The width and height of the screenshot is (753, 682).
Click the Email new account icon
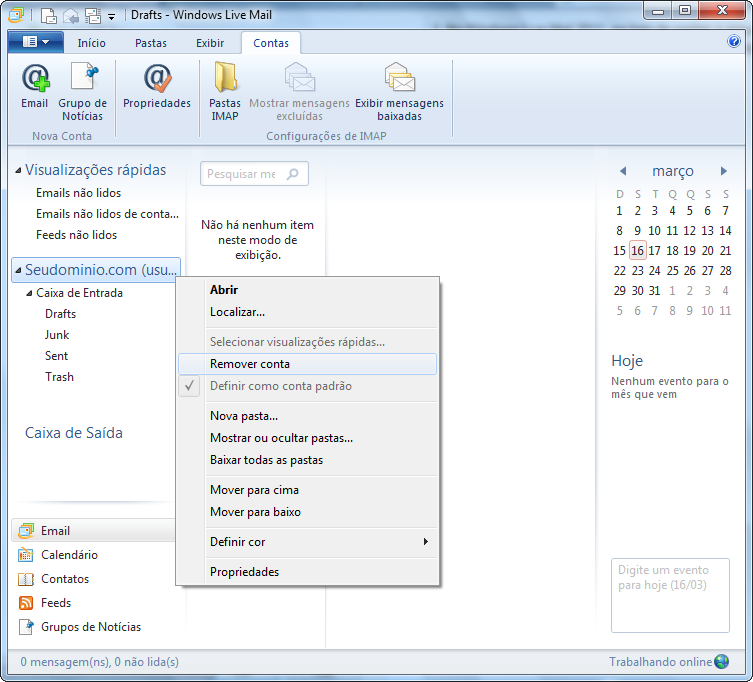[35, 79]
